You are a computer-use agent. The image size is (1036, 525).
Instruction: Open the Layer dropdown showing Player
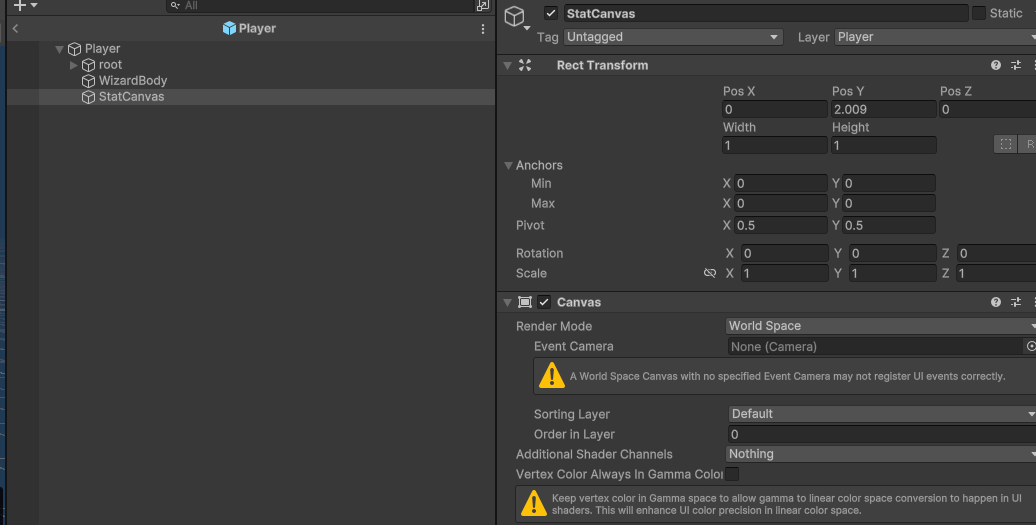click(935, 37)
